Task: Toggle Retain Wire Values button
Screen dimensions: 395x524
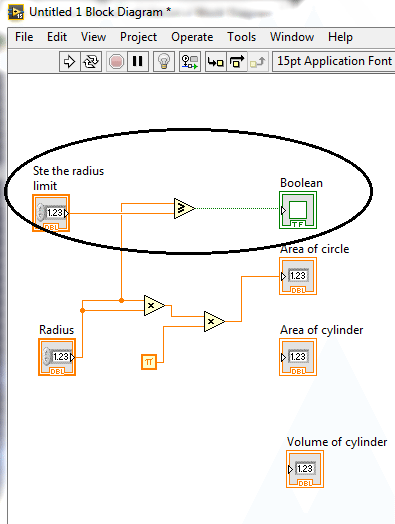Action: click(190, 61)
